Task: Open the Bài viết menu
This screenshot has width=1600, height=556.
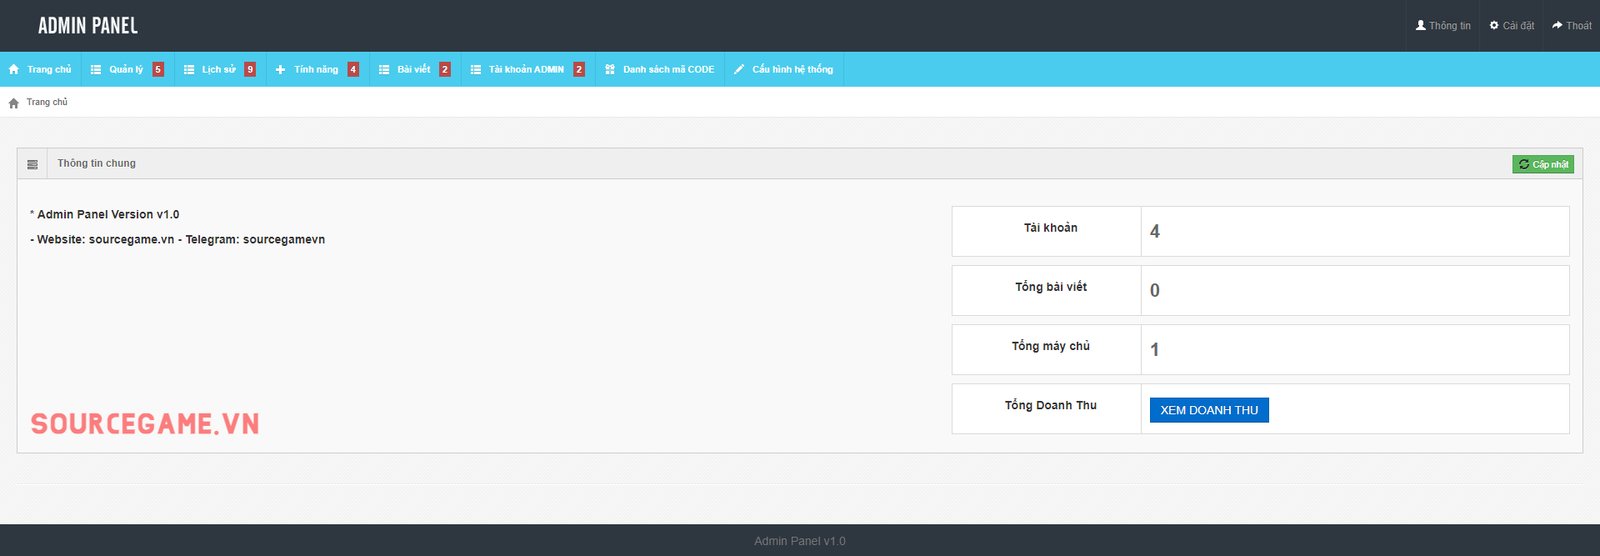Action: coord(414,70)
